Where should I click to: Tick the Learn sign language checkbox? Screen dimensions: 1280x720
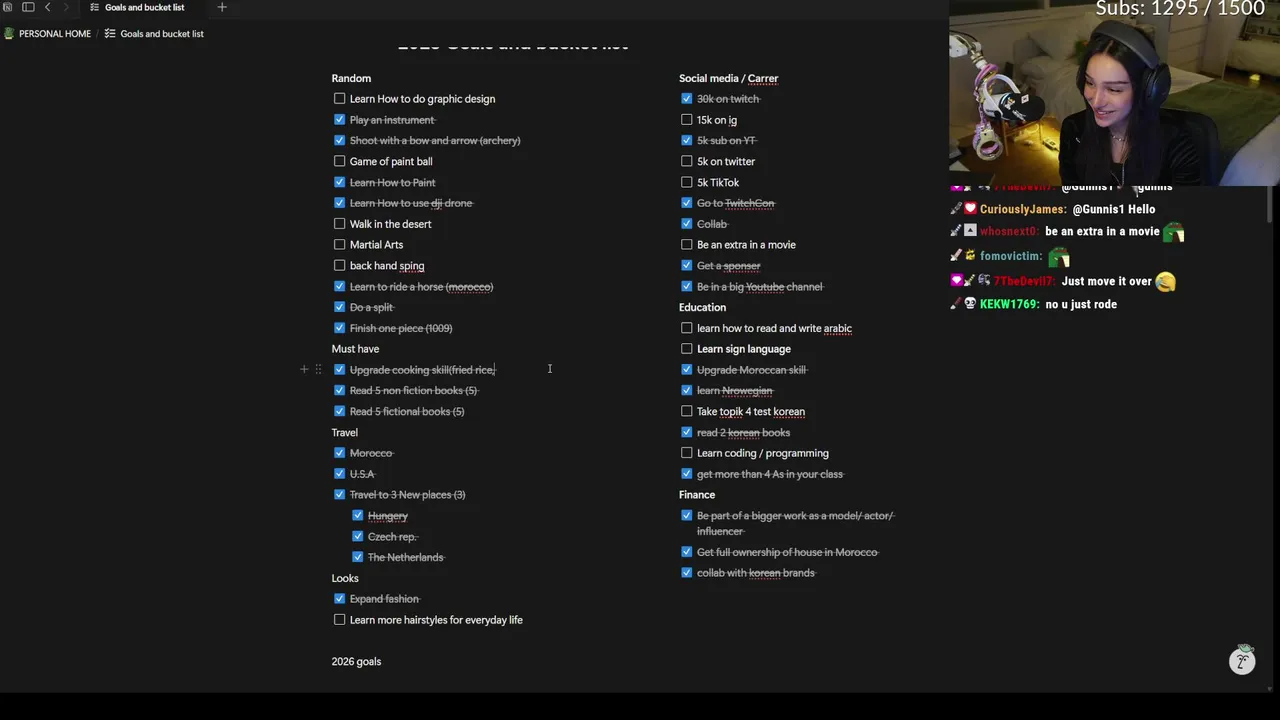pyautogui.click(x=686, y=349)
